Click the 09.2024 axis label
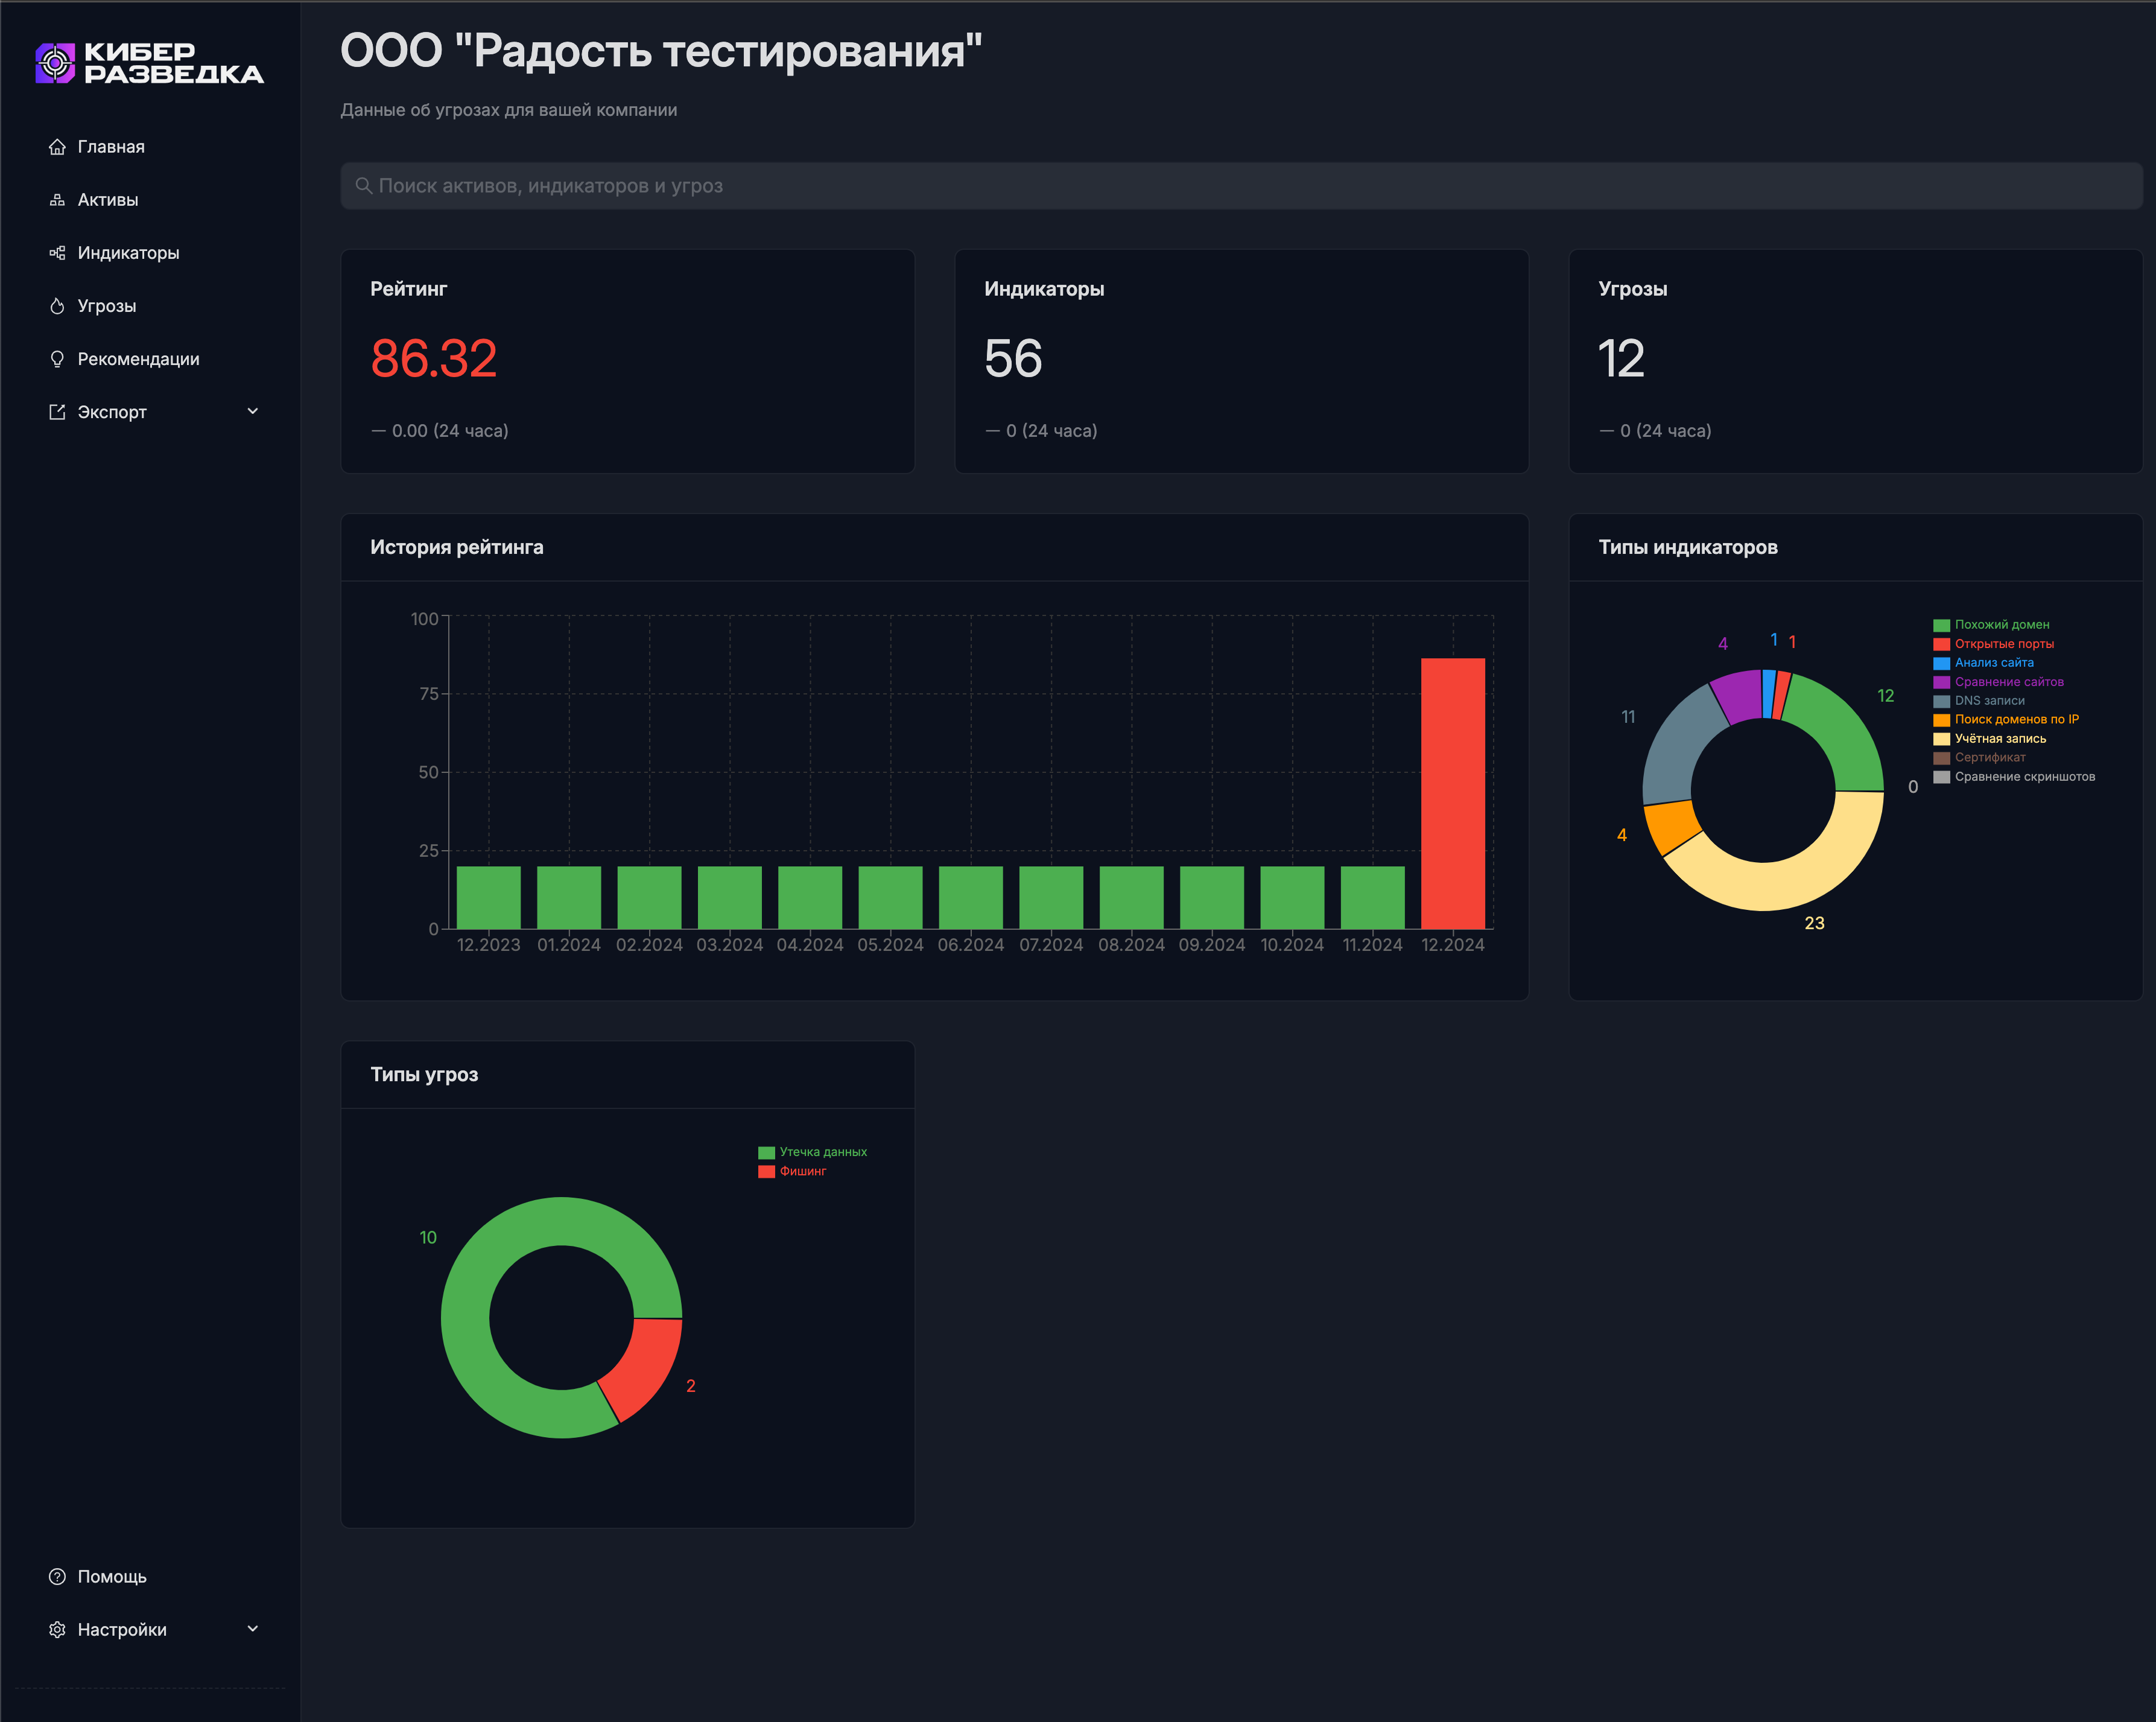This screenshot has width=2156, height=1722. pos(1212,945)
